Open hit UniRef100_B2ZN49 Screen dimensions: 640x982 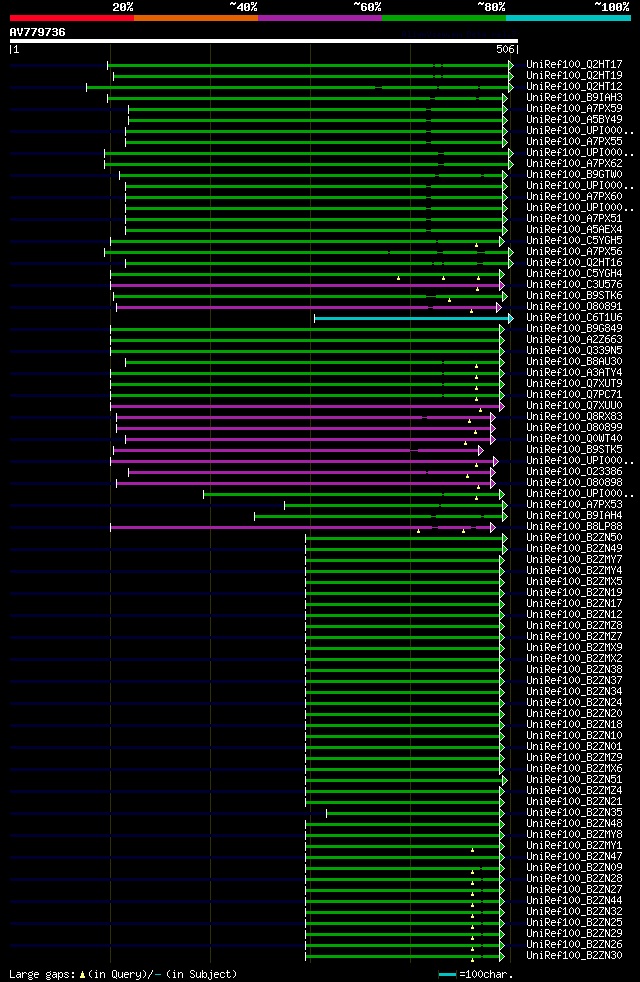click(574, 549)
